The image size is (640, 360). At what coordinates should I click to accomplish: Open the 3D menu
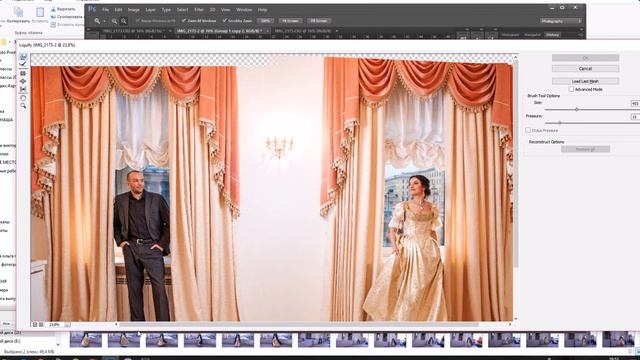pyautogui.click(x=213, y=9)
